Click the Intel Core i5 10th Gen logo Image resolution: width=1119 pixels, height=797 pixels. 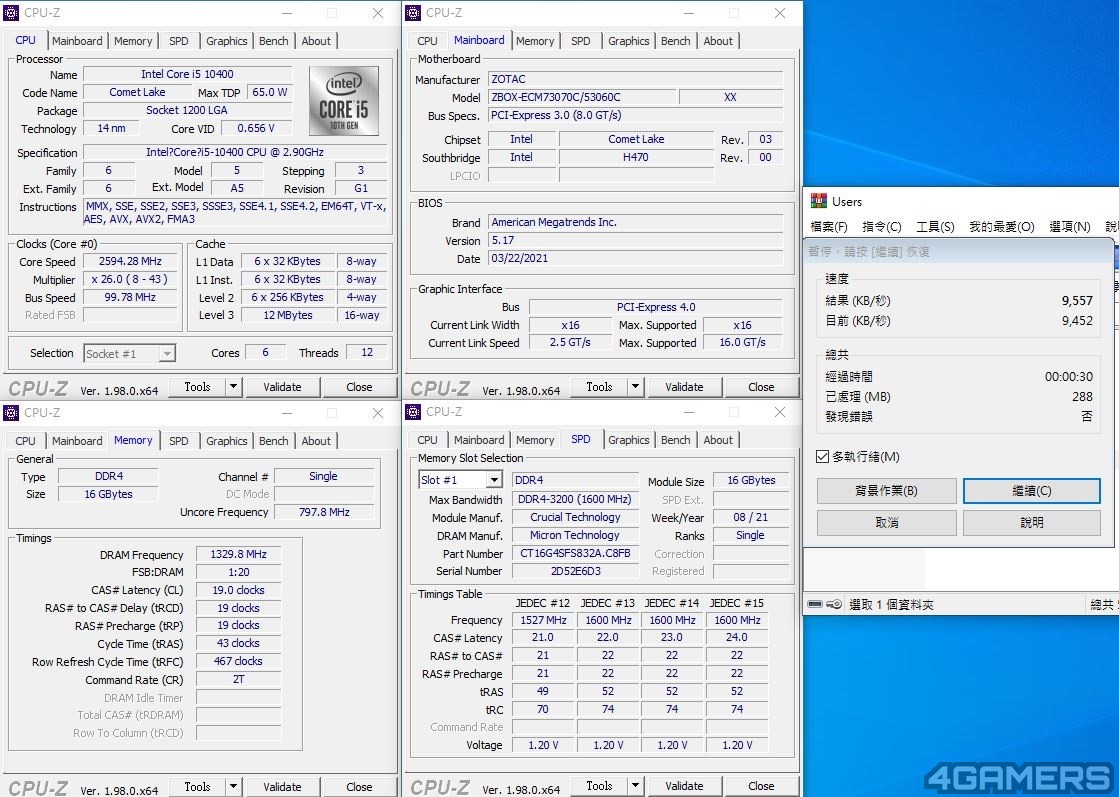pyautogui.click(x=344, y=101)
